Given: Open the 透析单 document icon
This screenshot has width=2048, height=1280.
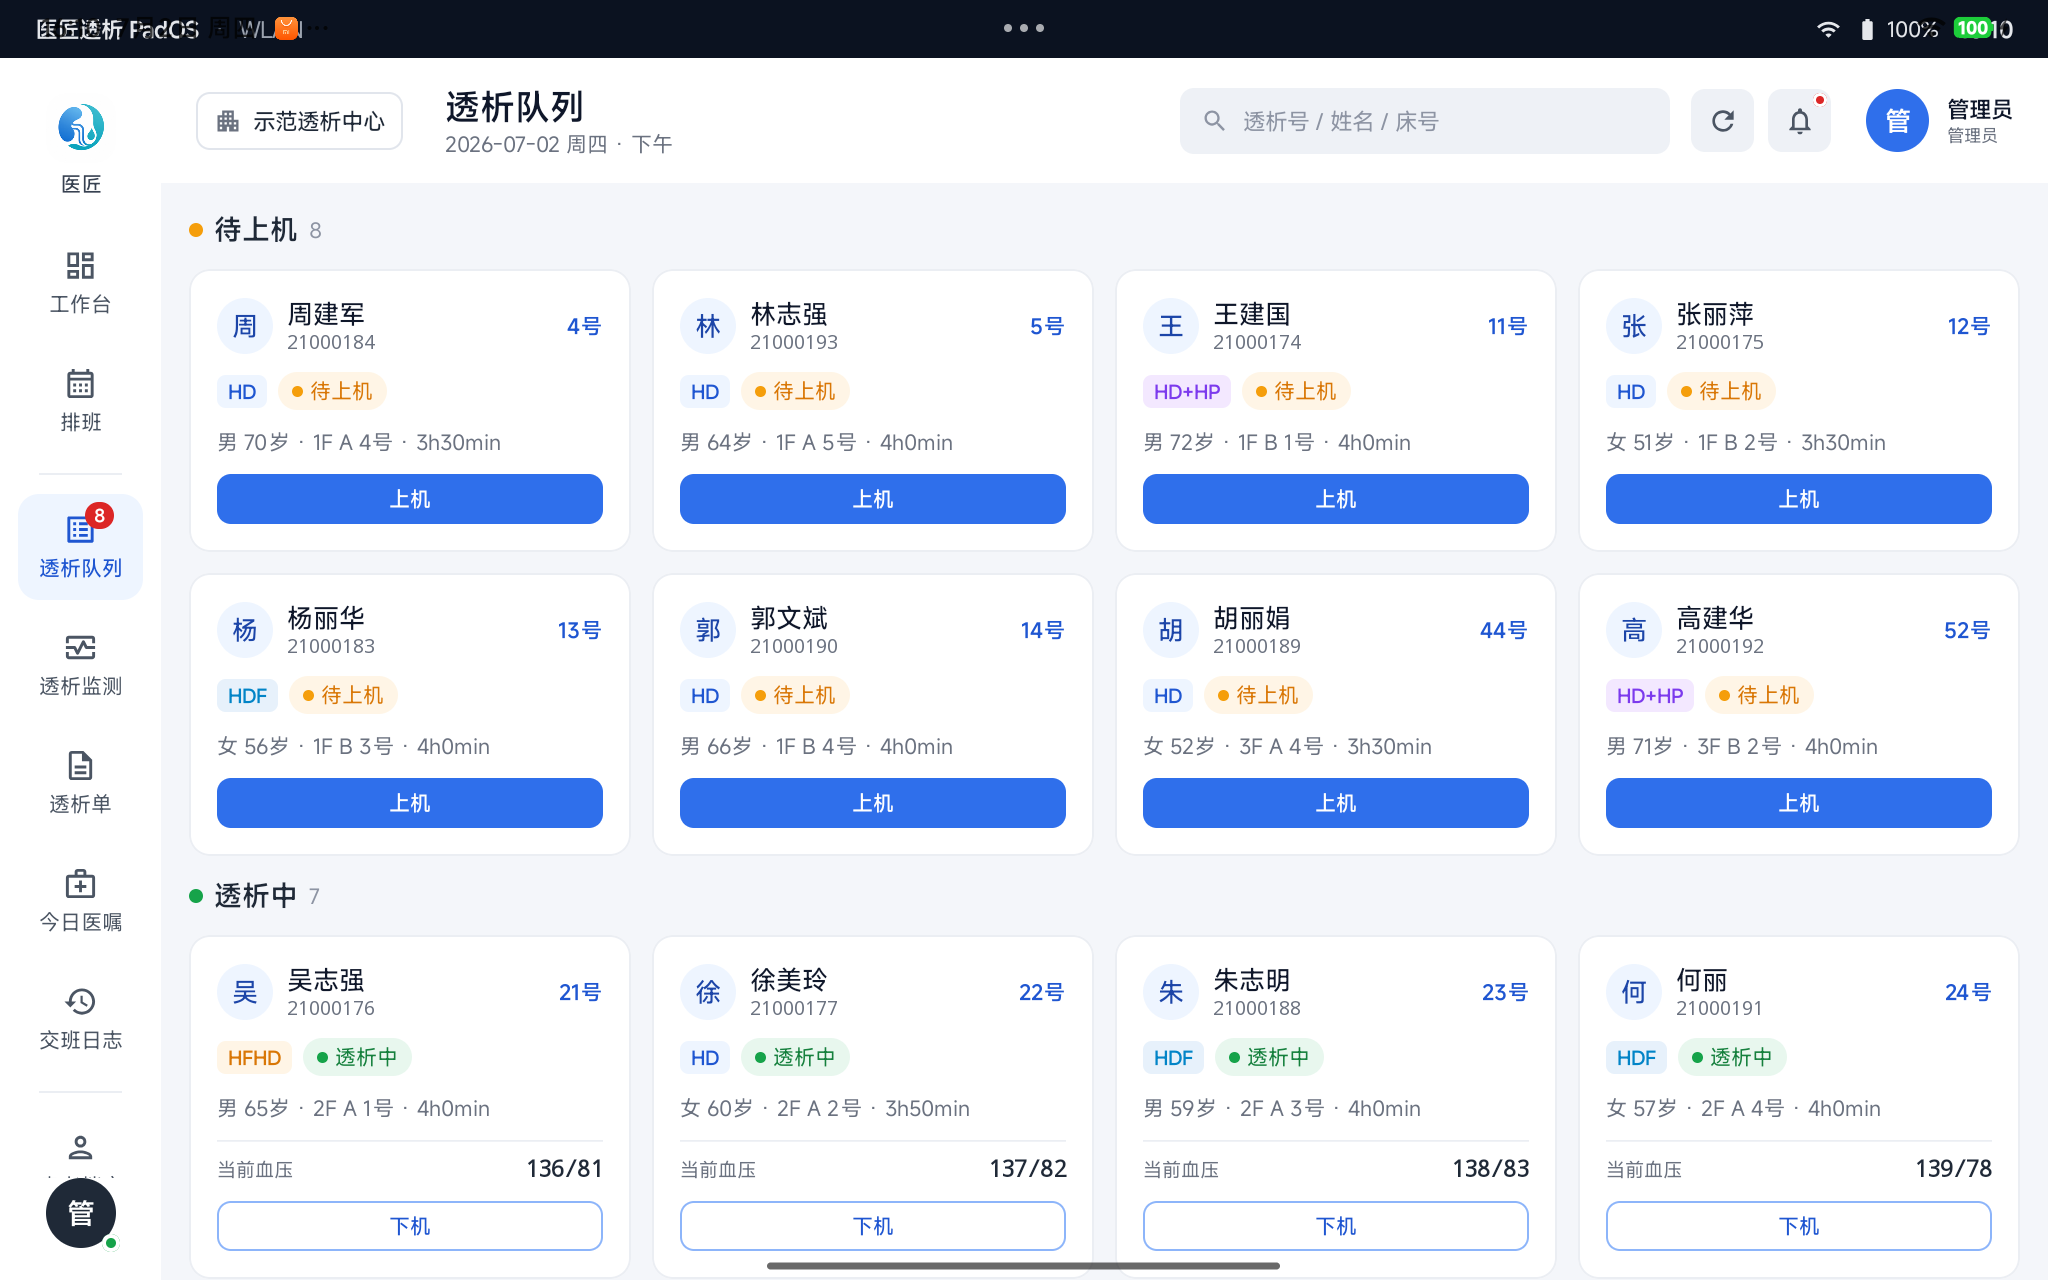Looking at the screenshot, I should [80, 765].
